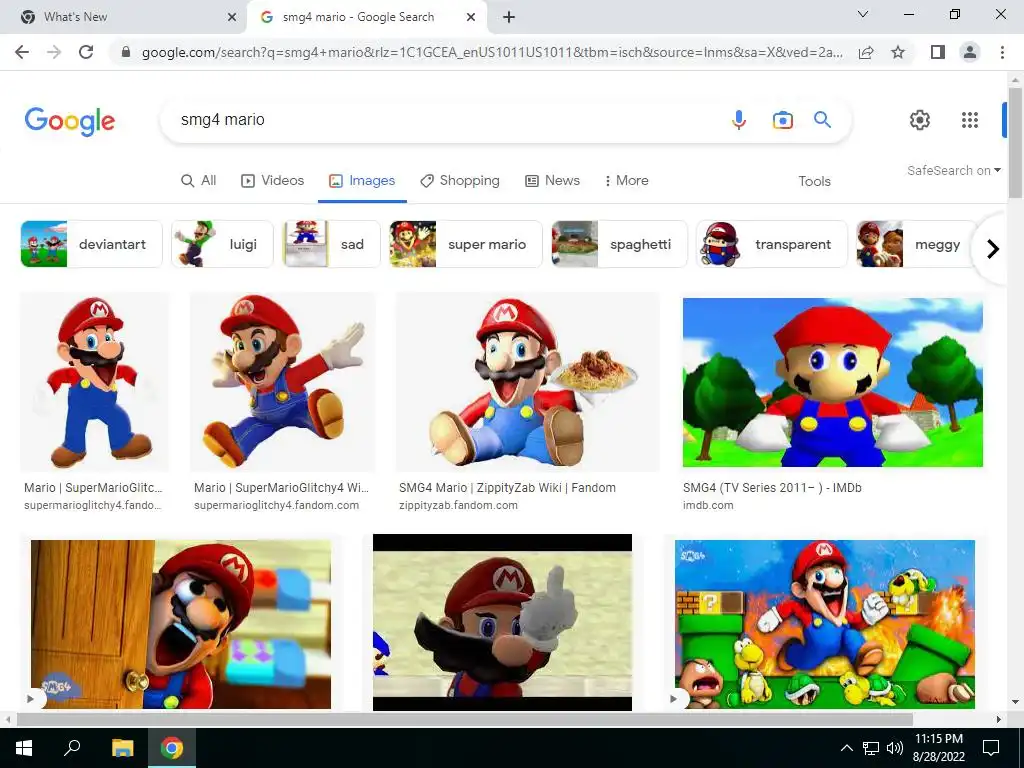Click the vertical page scrollbar
This screenshot has width=1024, height=768.
click(x=1015, y=142)
